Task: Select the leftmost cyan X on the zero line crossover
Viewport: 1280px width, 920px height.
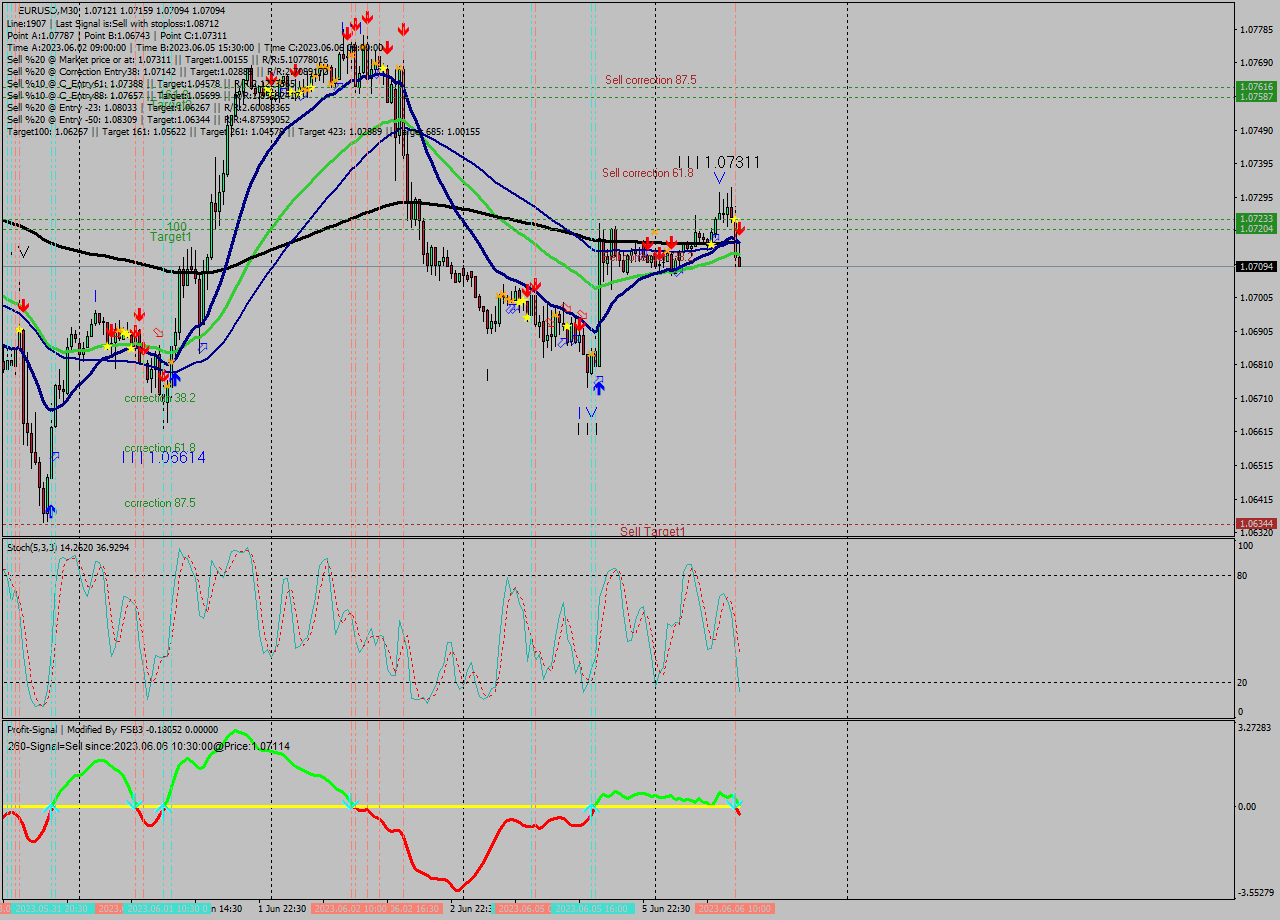Action: (x=53, y=804)
